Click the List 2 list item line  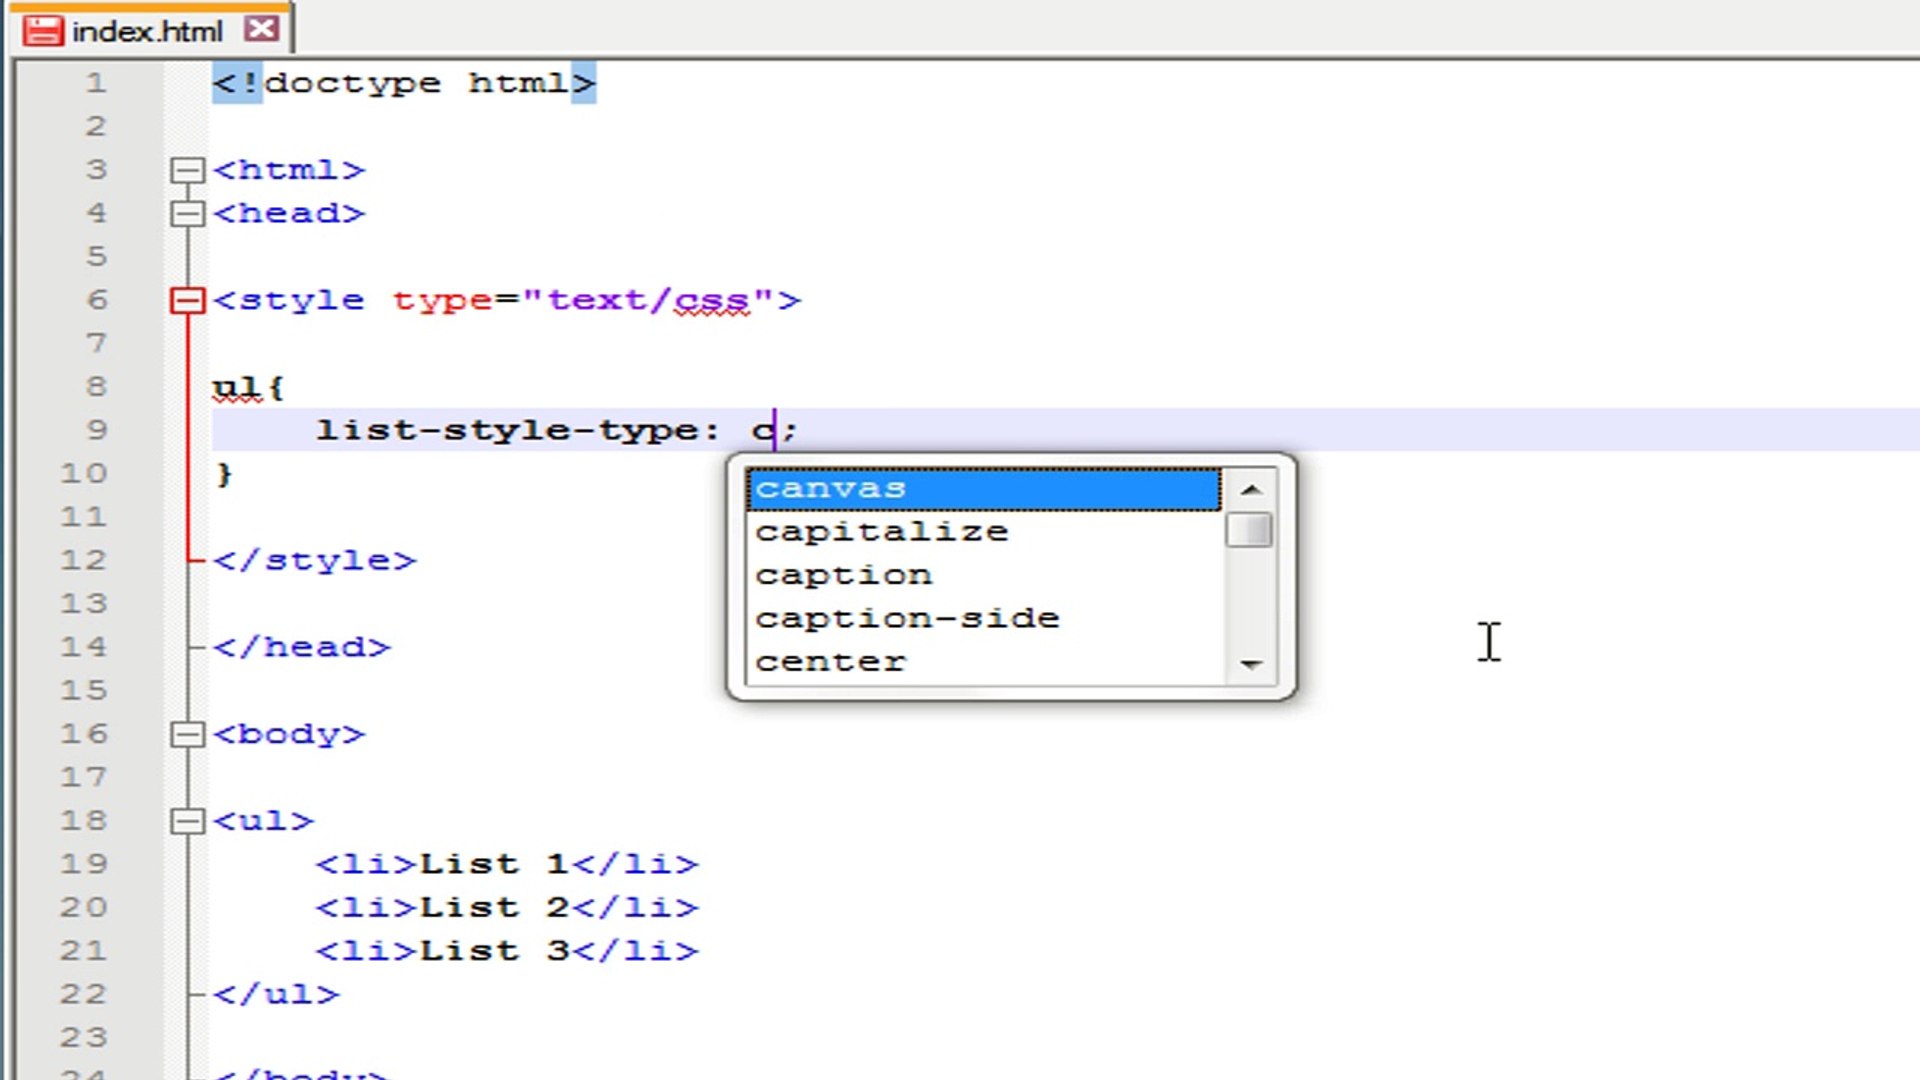(x=506, y=908)
